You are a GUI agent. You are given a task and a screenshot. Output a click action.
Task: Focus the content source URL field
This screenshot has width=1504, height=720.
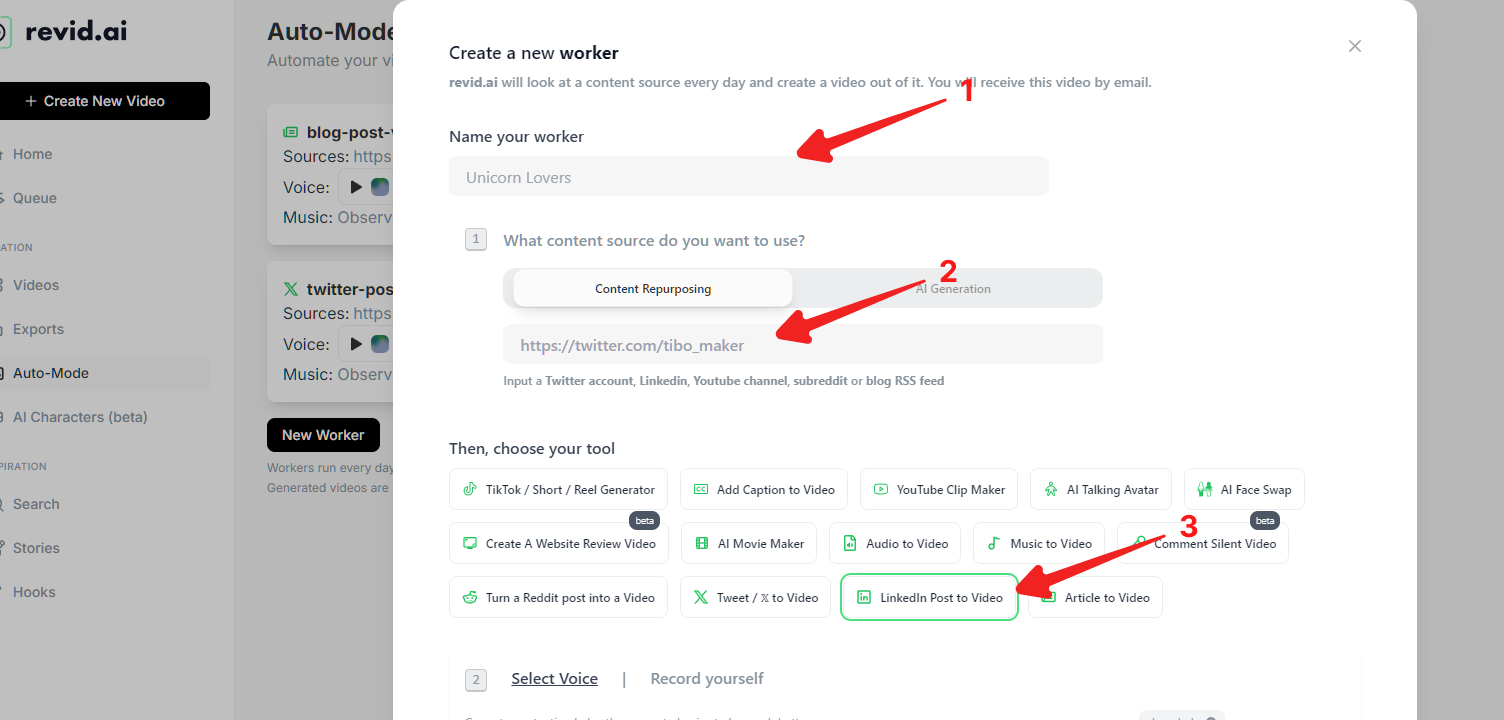pos(802,345)
